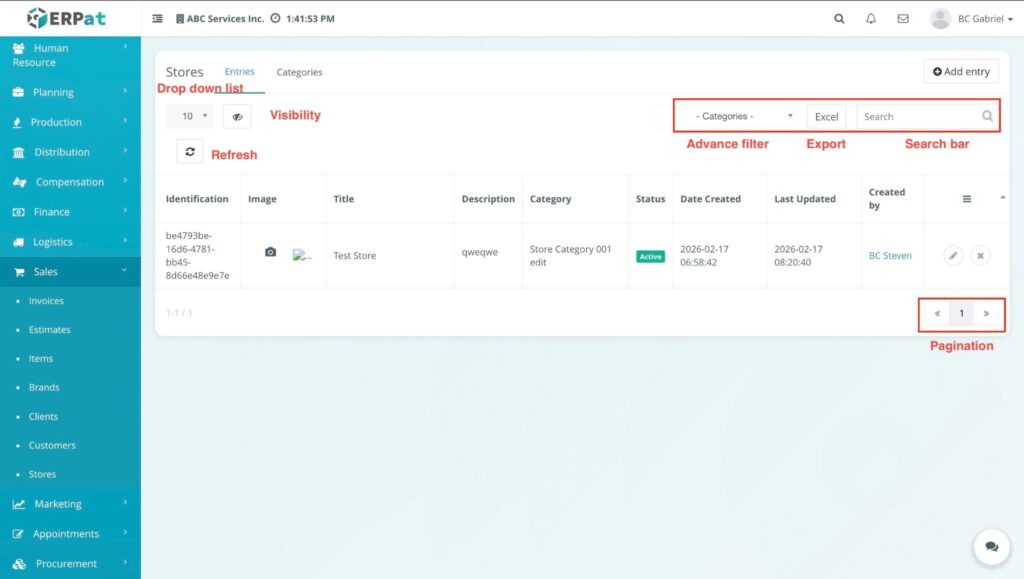
Task: Click the refresh table icon button
Action: [190, 151]
